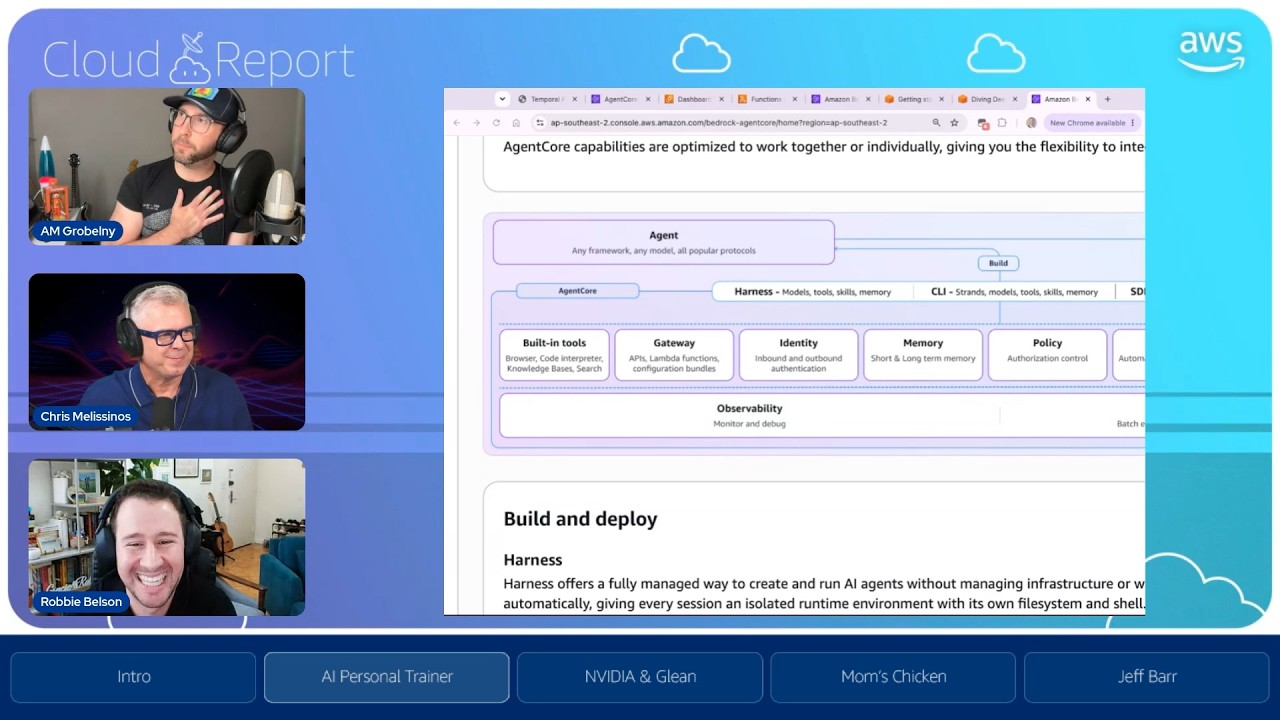Open the Chrome profile avatar
1280x720 pixels.
tap(1031, 123)
